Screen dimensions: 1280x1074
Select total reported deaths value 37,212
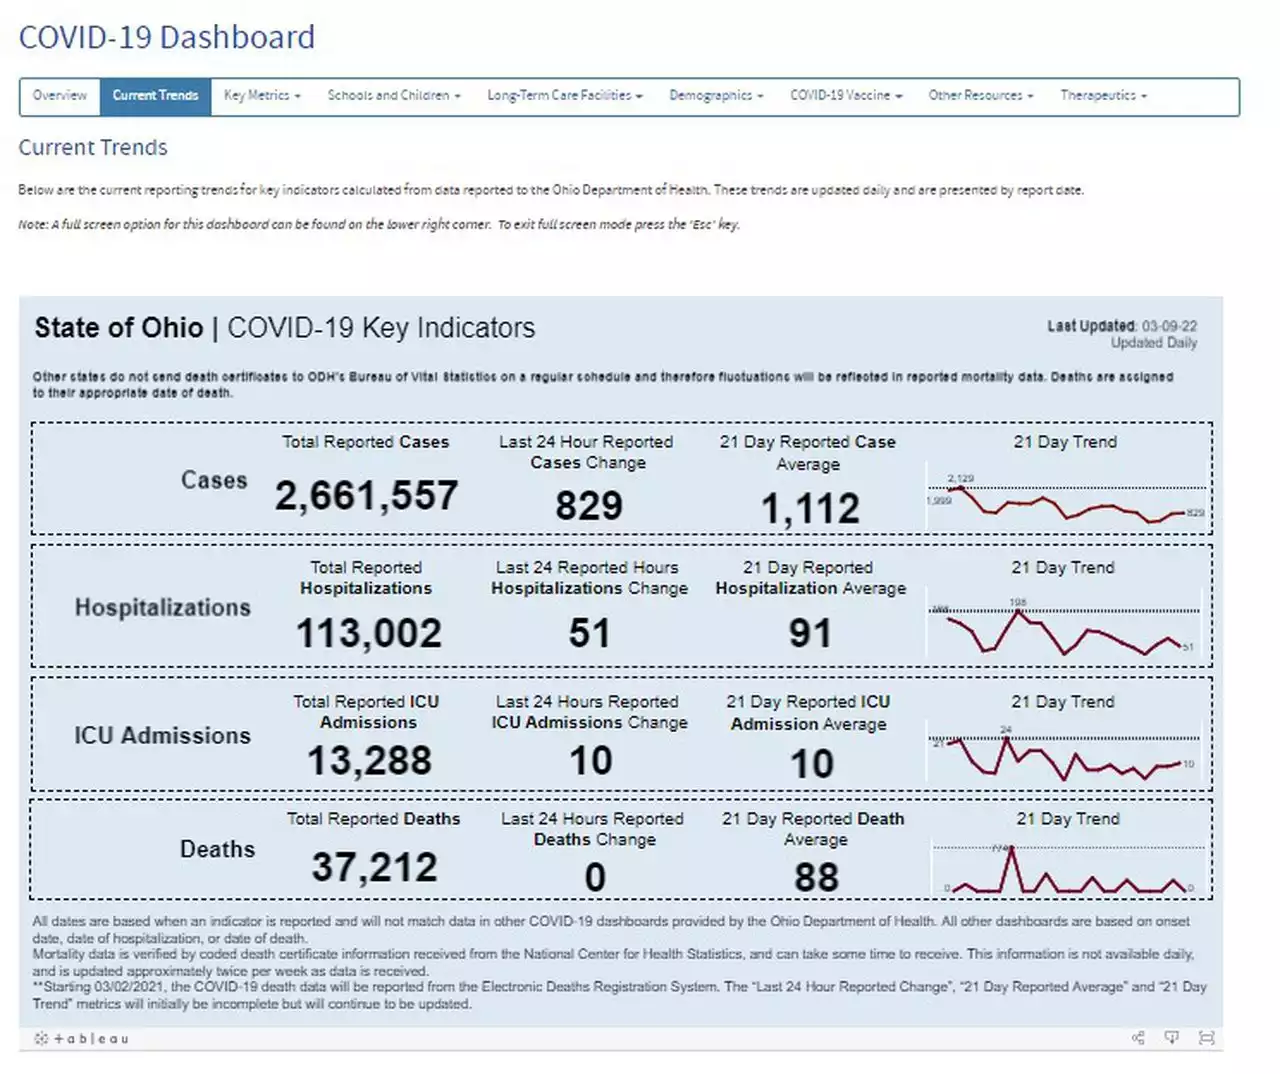click(x=374, y=867)
